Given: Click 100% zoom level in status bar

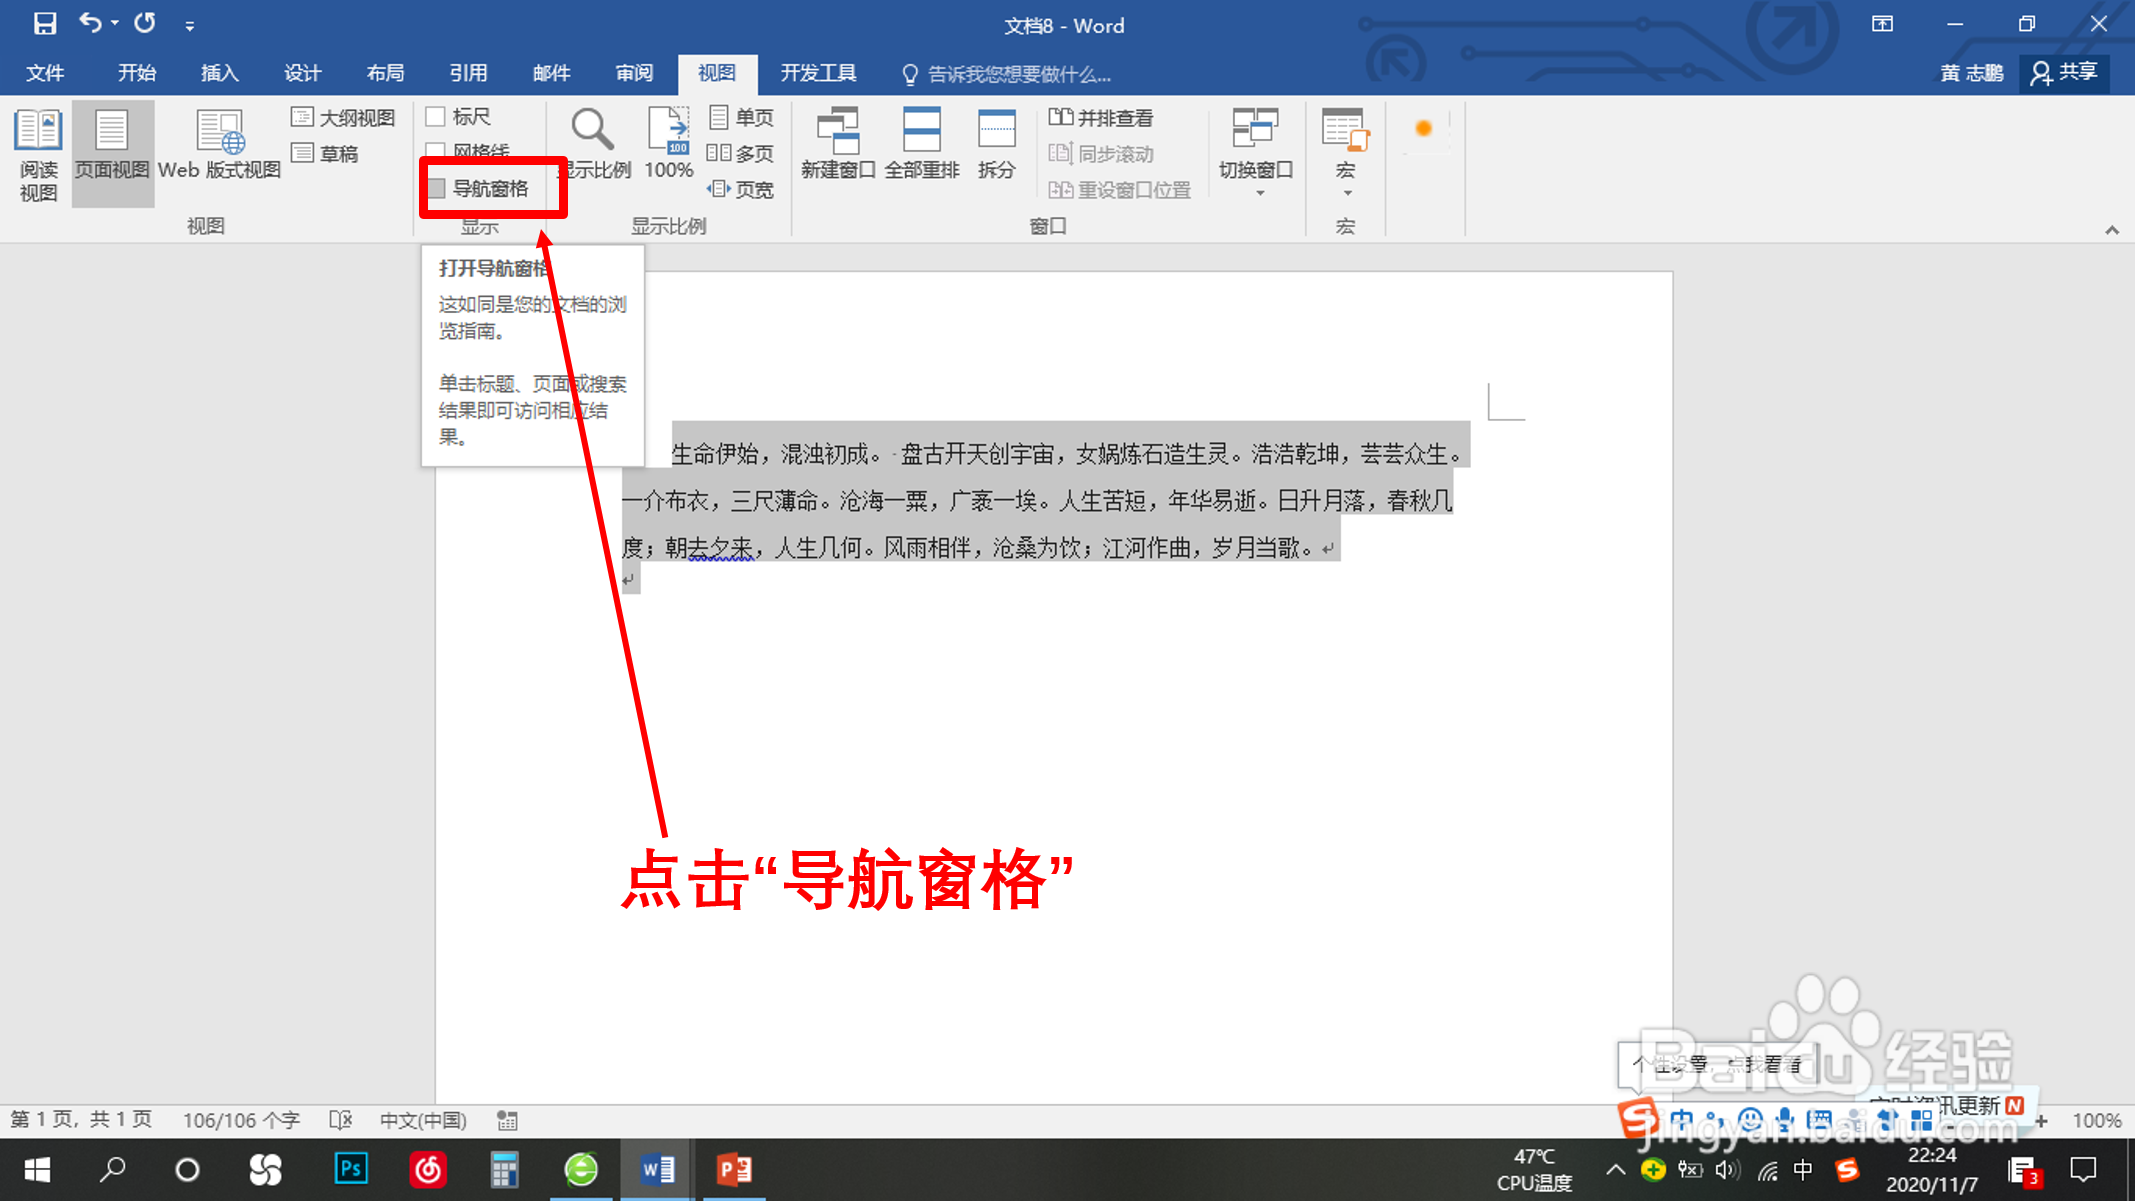Looking at the screenshot, I should pyautogui.click(x=2097, y=1120).
